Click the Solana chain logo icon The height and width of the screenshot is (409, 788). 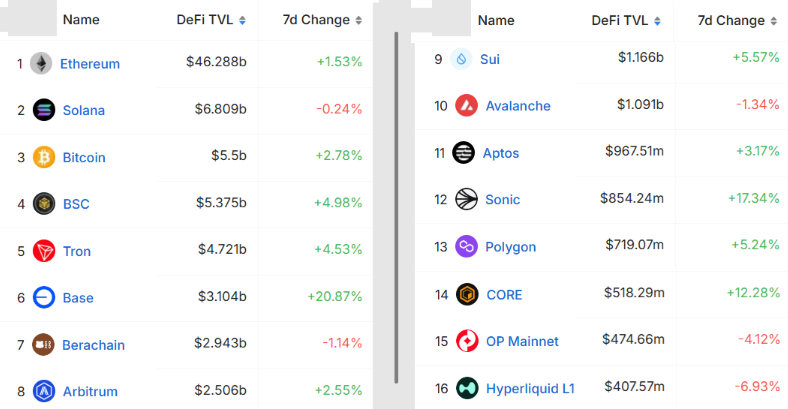tap(44, 110)
